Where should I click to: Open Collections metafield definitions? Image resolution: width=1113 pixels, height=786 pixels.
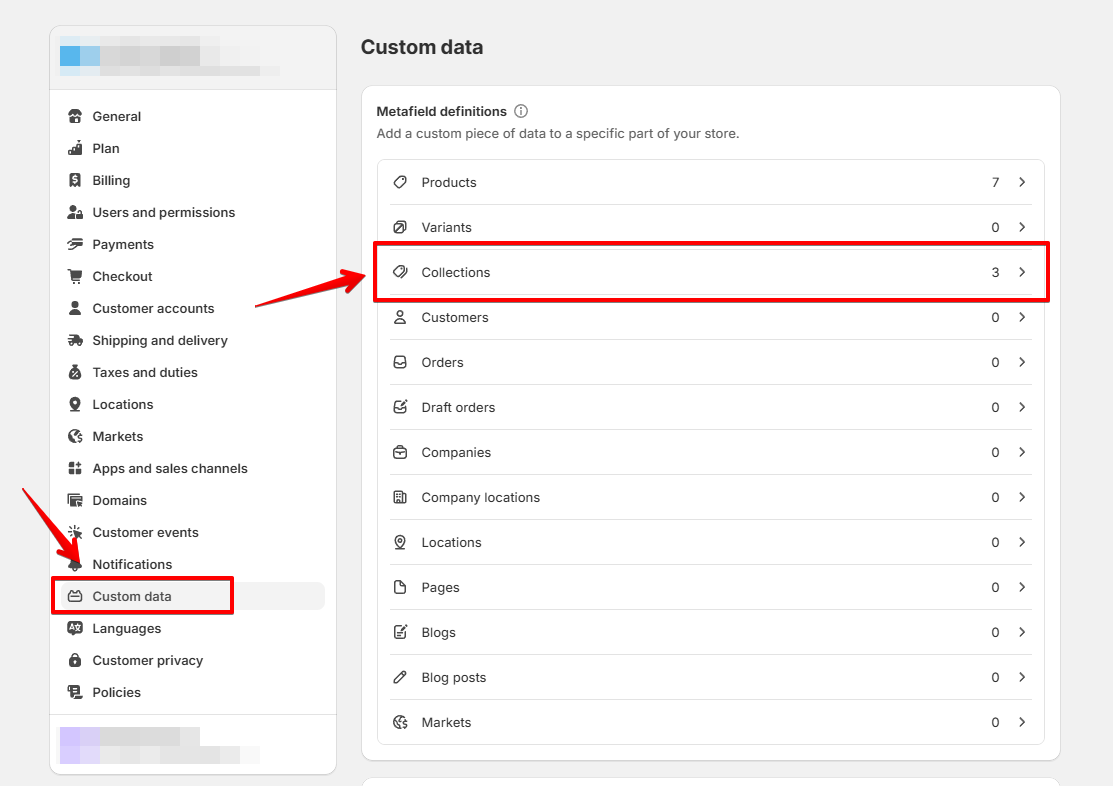711,272
